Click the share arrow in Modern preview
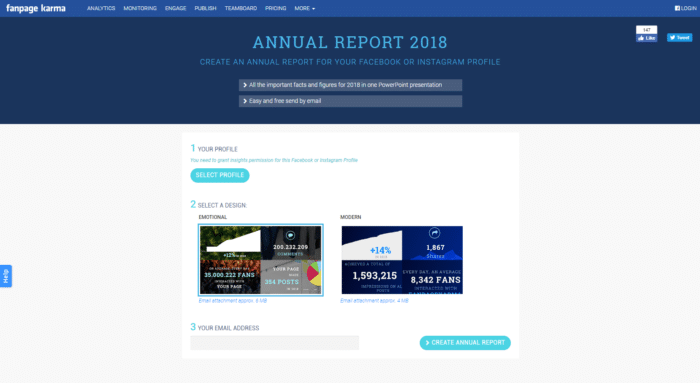The width and height of the screenshot is (700, 383). (x=434, y=233)
